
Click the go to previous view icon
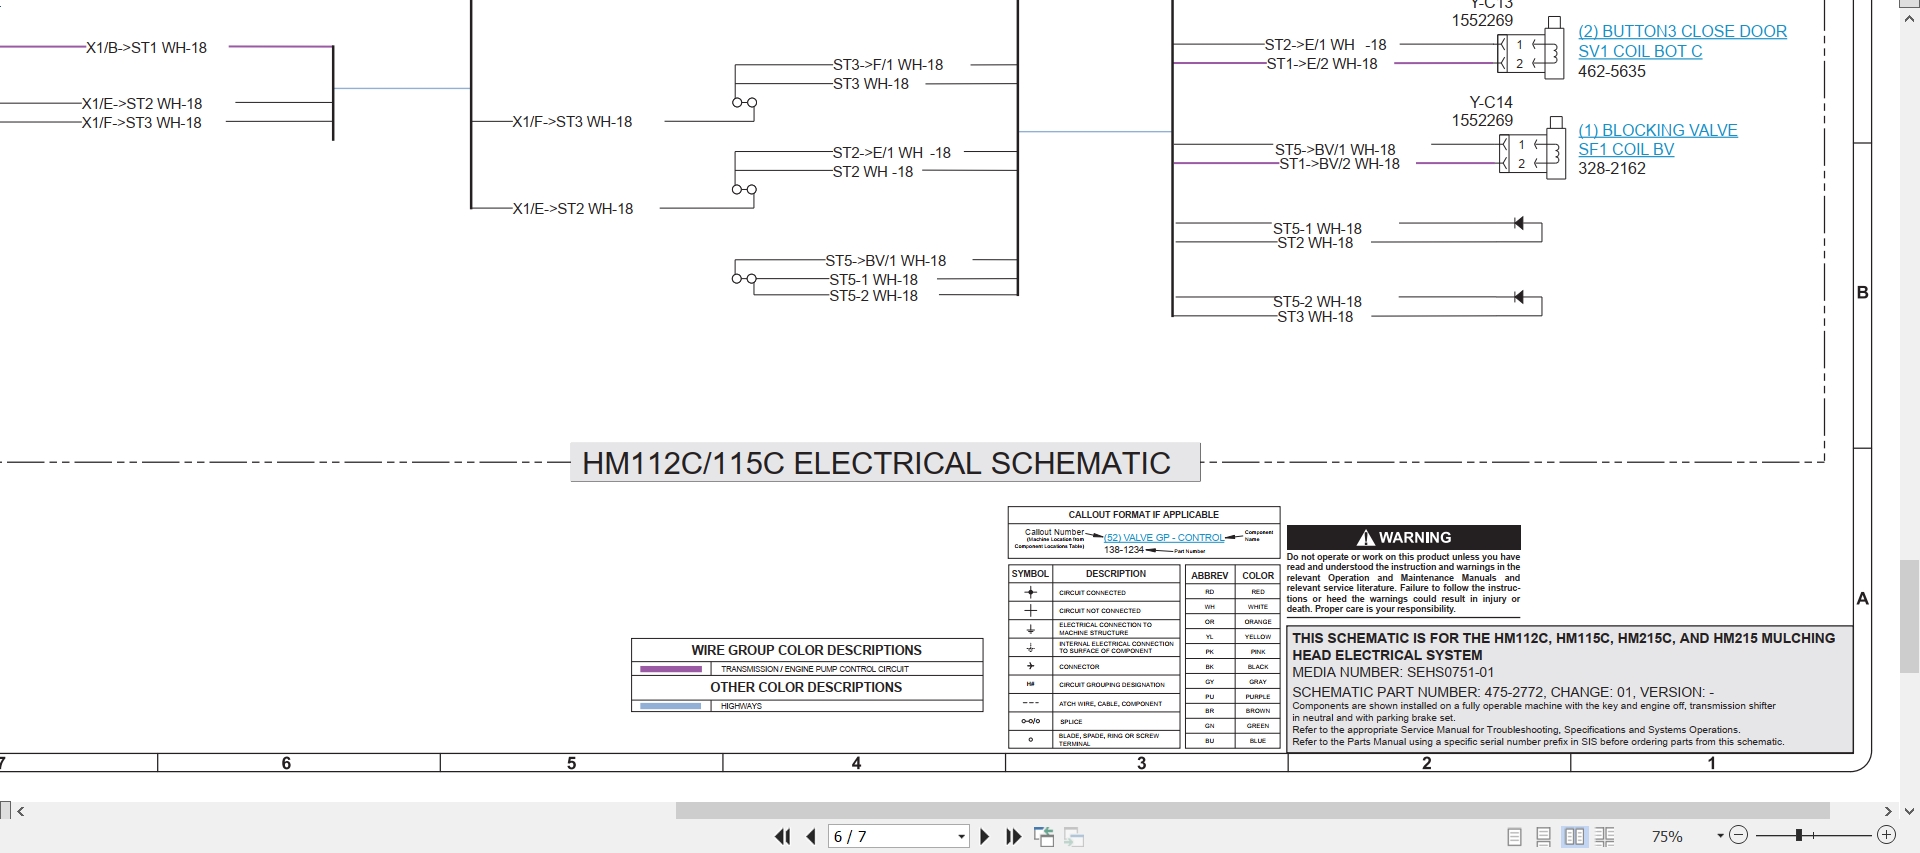point(1043,837)
